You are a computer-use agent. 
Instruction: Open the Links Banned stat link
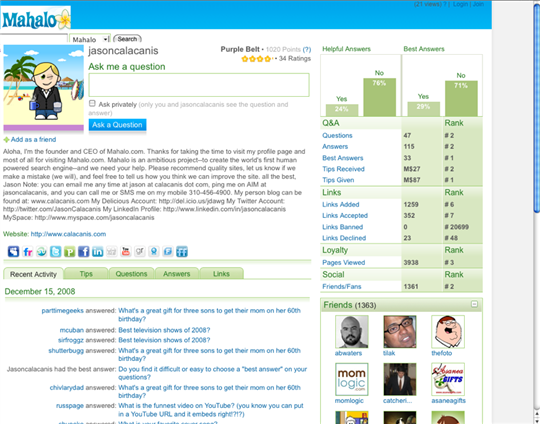343,227
